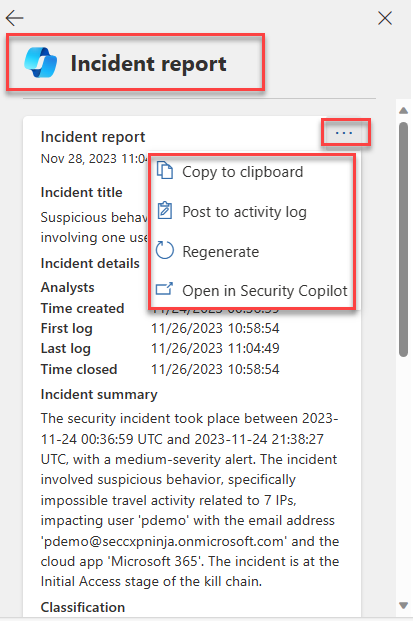Viewport: 413px width, 621px height.
Task: Choose Post to activity log option
Action: coord(244,212)
